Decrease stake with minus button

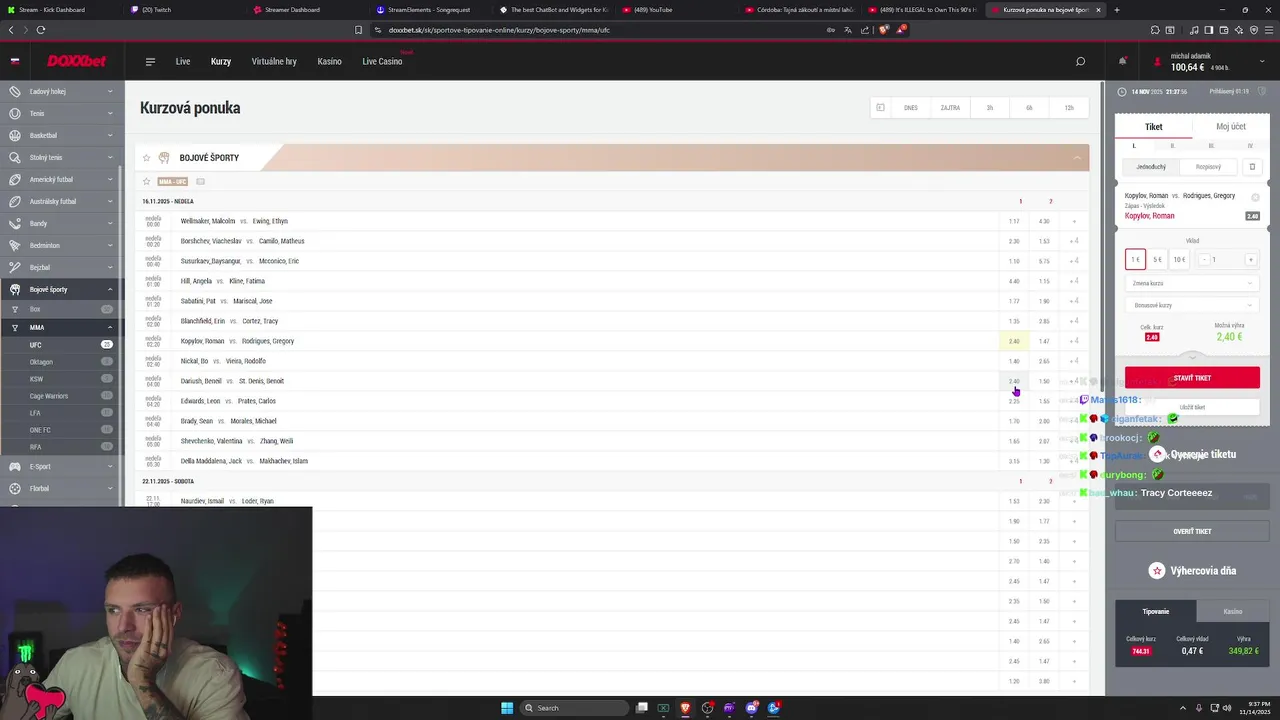(x=1204, y=259)
